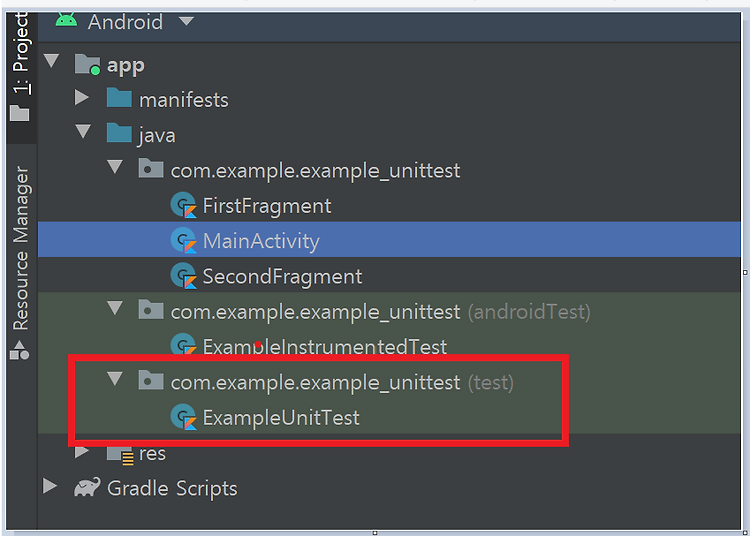Click the java folder icon

pos(119,133)
